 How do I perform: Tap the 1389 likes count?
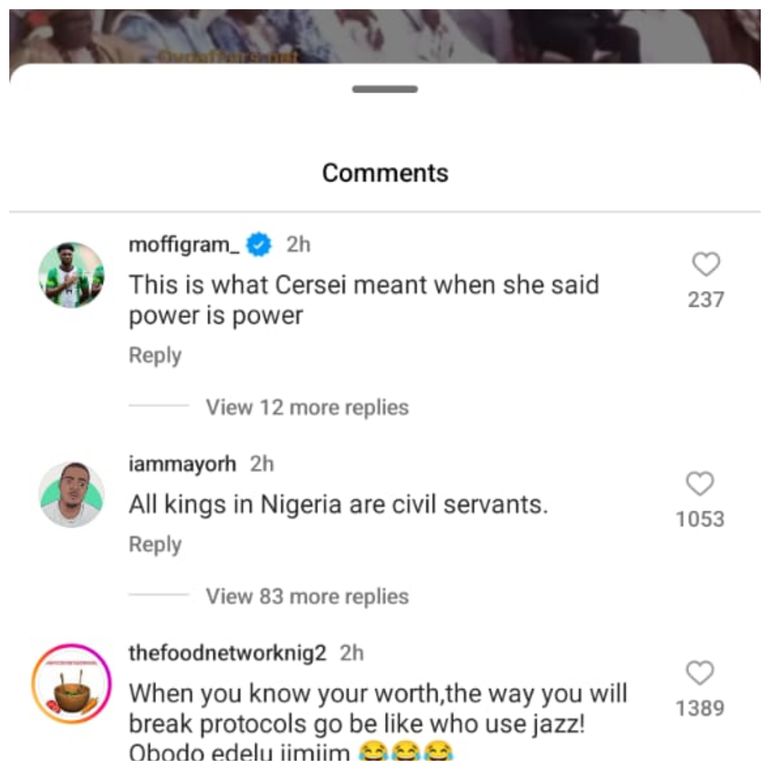coord(700,708)
